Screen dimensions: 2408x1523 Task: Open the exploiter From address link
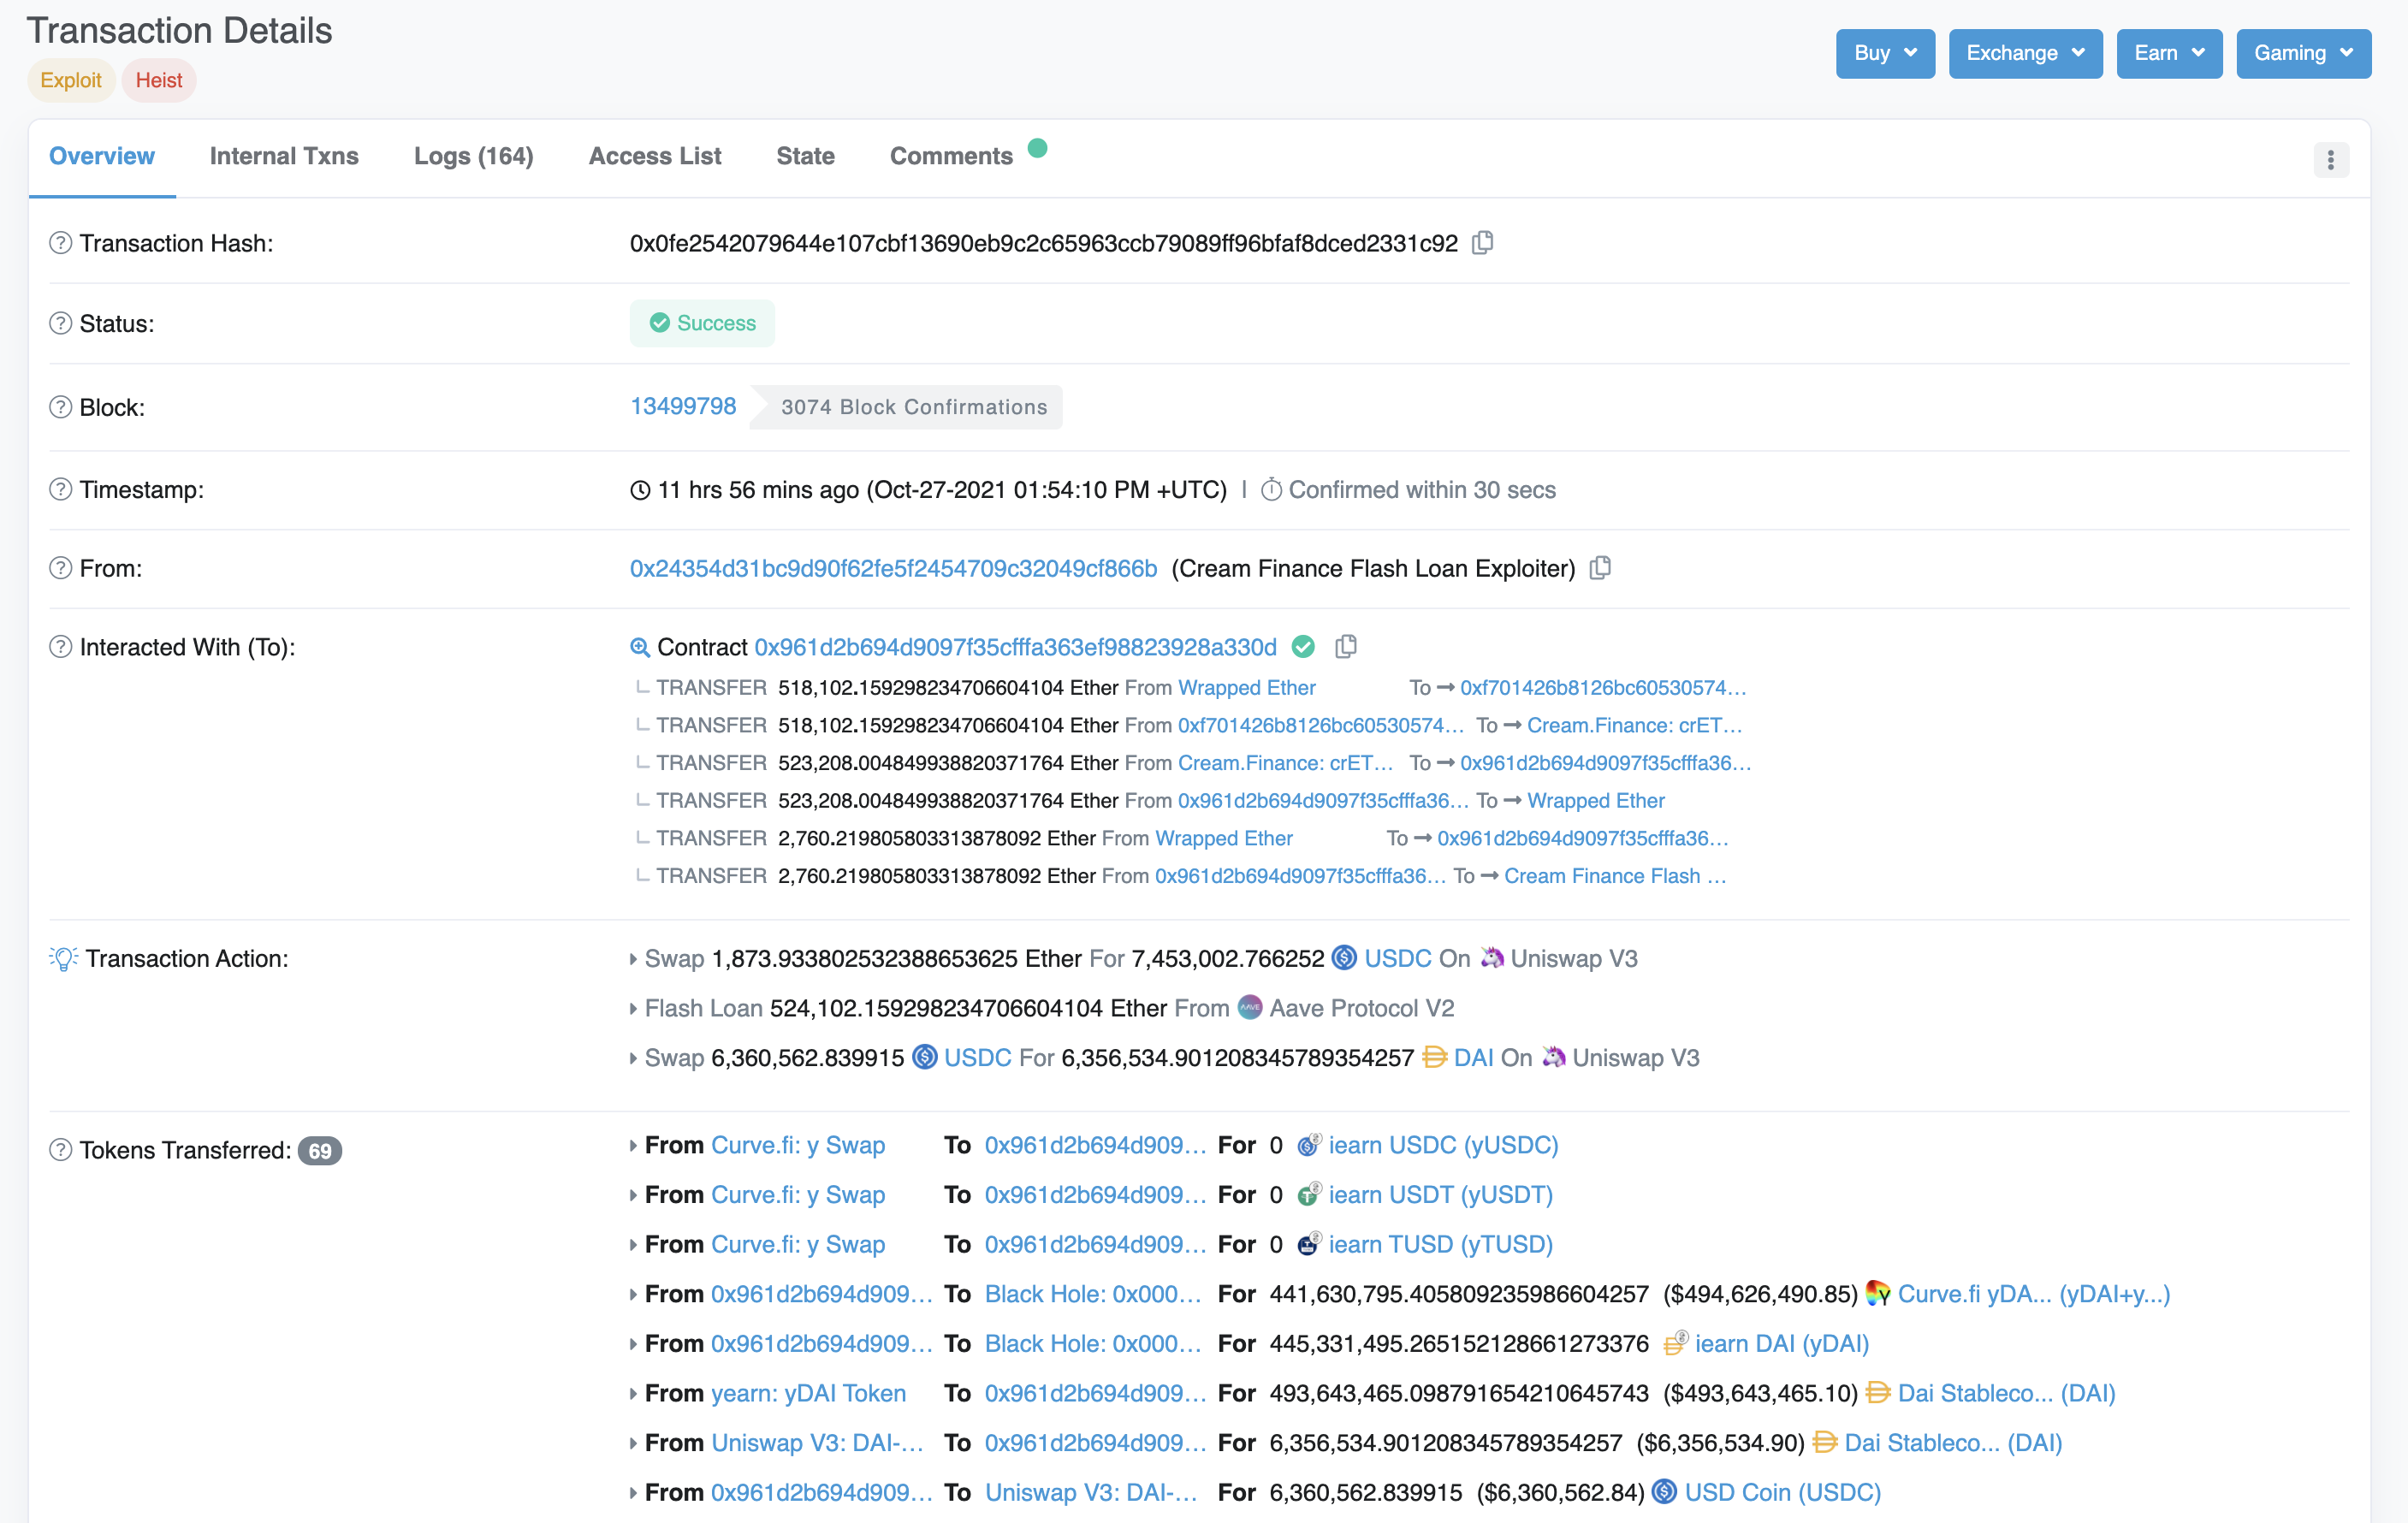(893, 568)
